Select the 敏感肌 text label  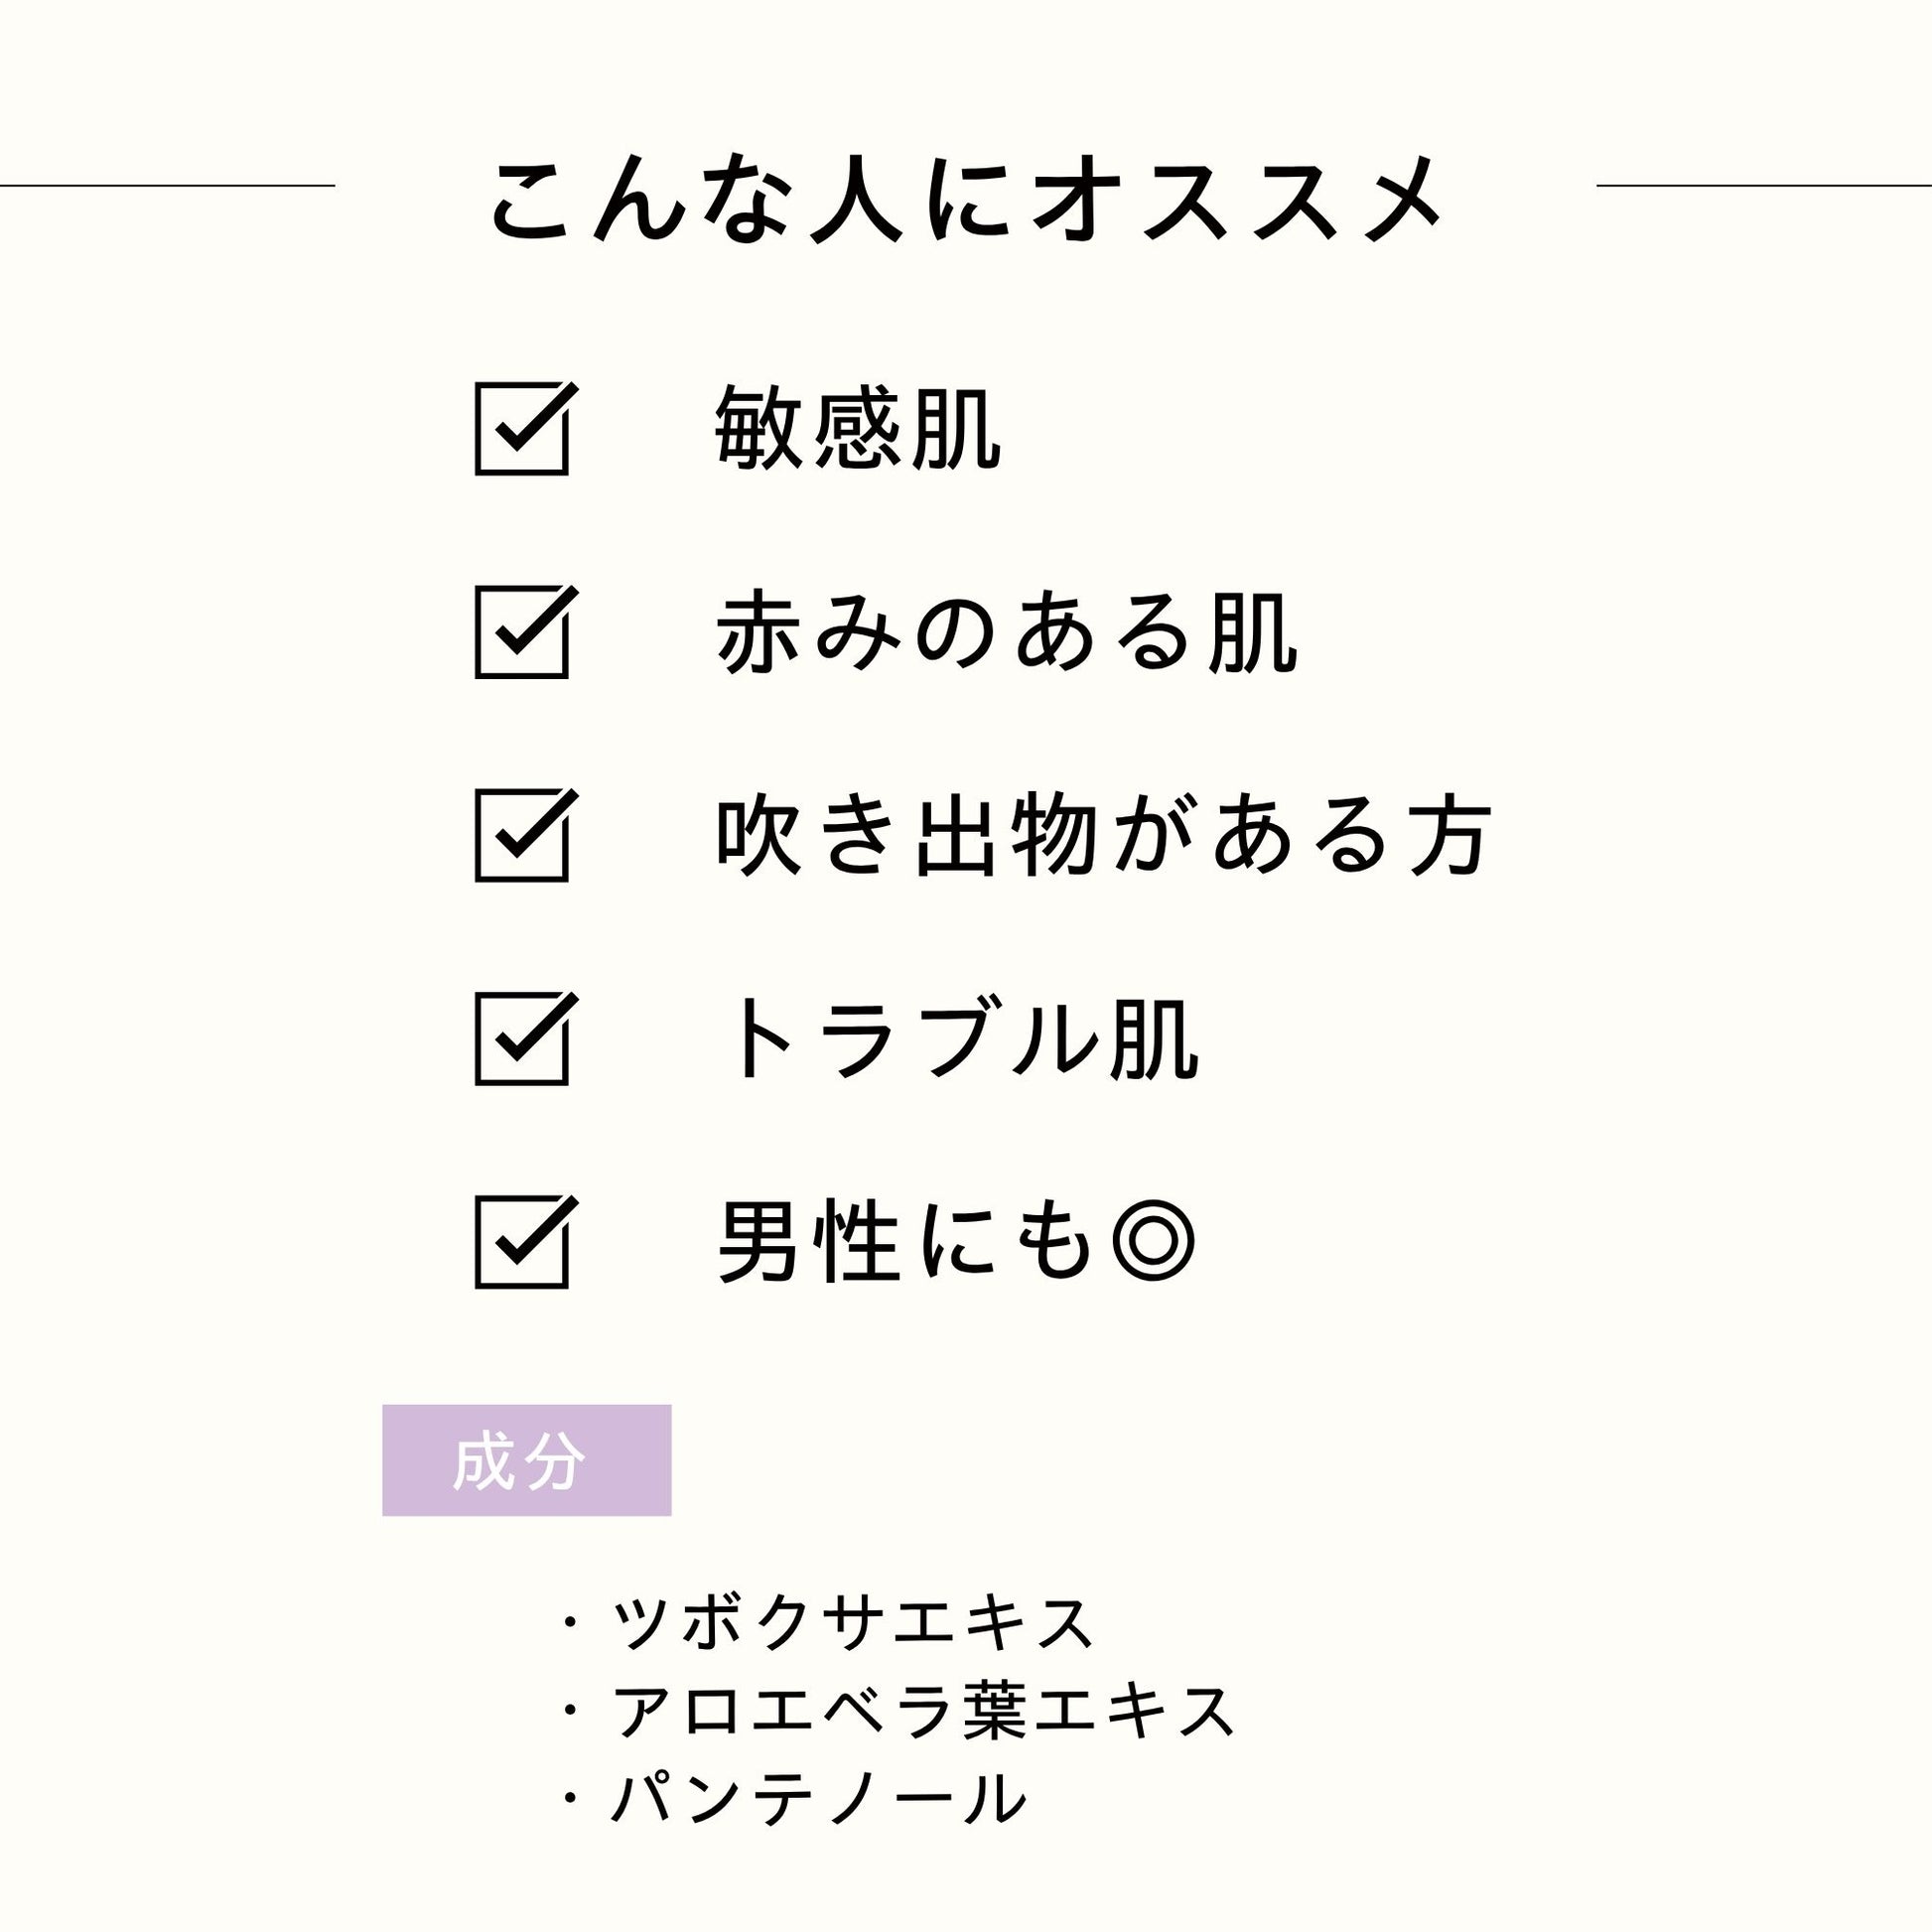[858, 429]
